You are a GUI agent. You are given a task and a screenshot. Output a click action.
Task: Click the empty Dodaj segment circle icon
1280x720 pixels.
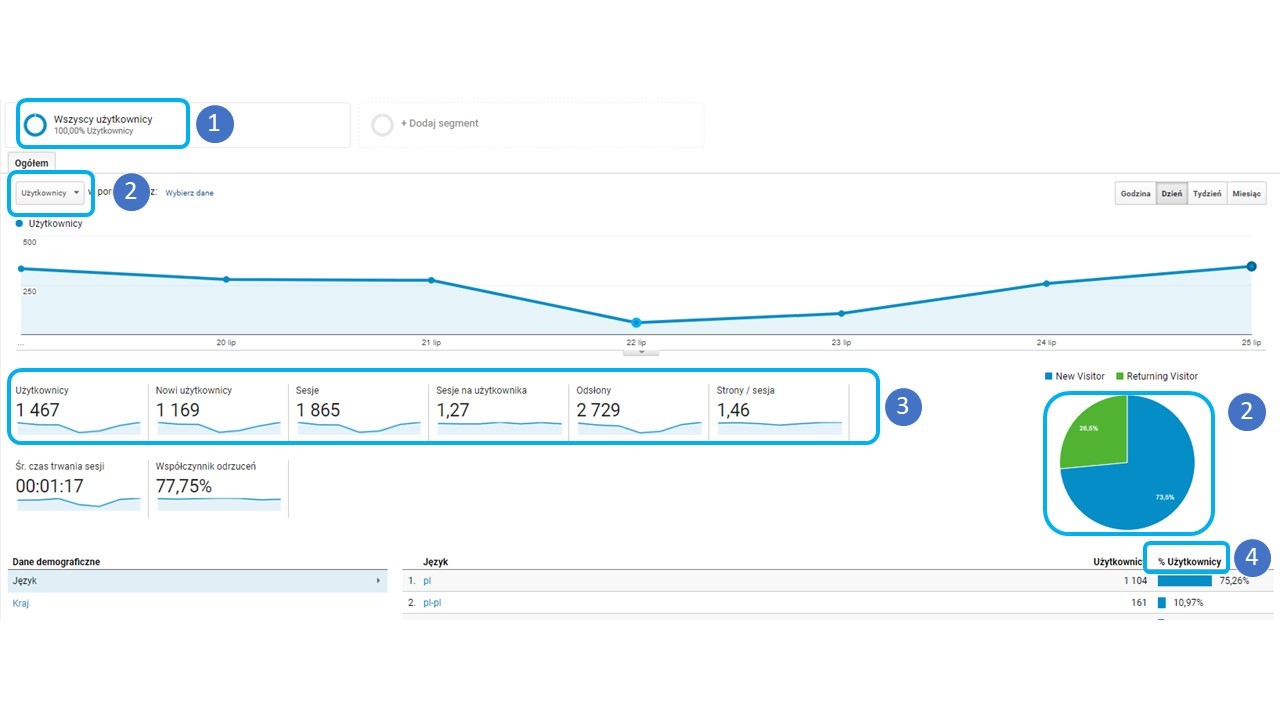coord(382,125)
